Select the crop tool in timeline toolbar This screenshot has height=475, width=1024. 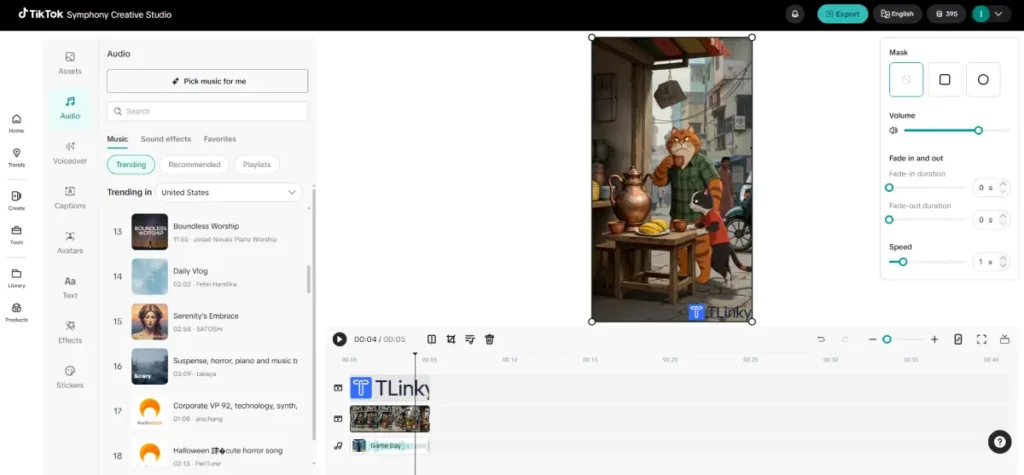pyautogui.click(x=451, y=339)
